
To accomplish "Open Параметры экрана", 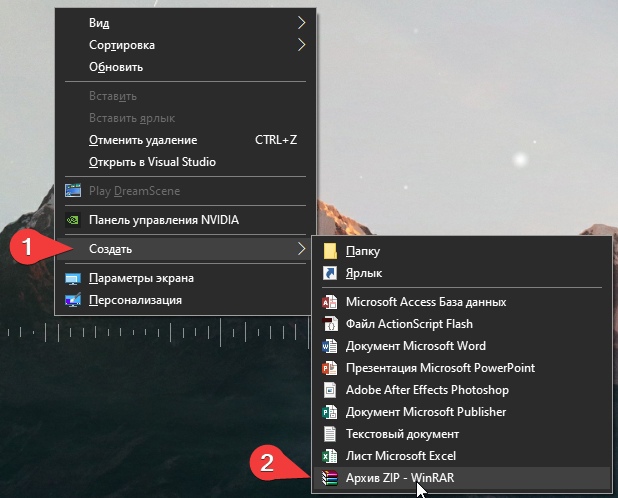I will (185, 278).
